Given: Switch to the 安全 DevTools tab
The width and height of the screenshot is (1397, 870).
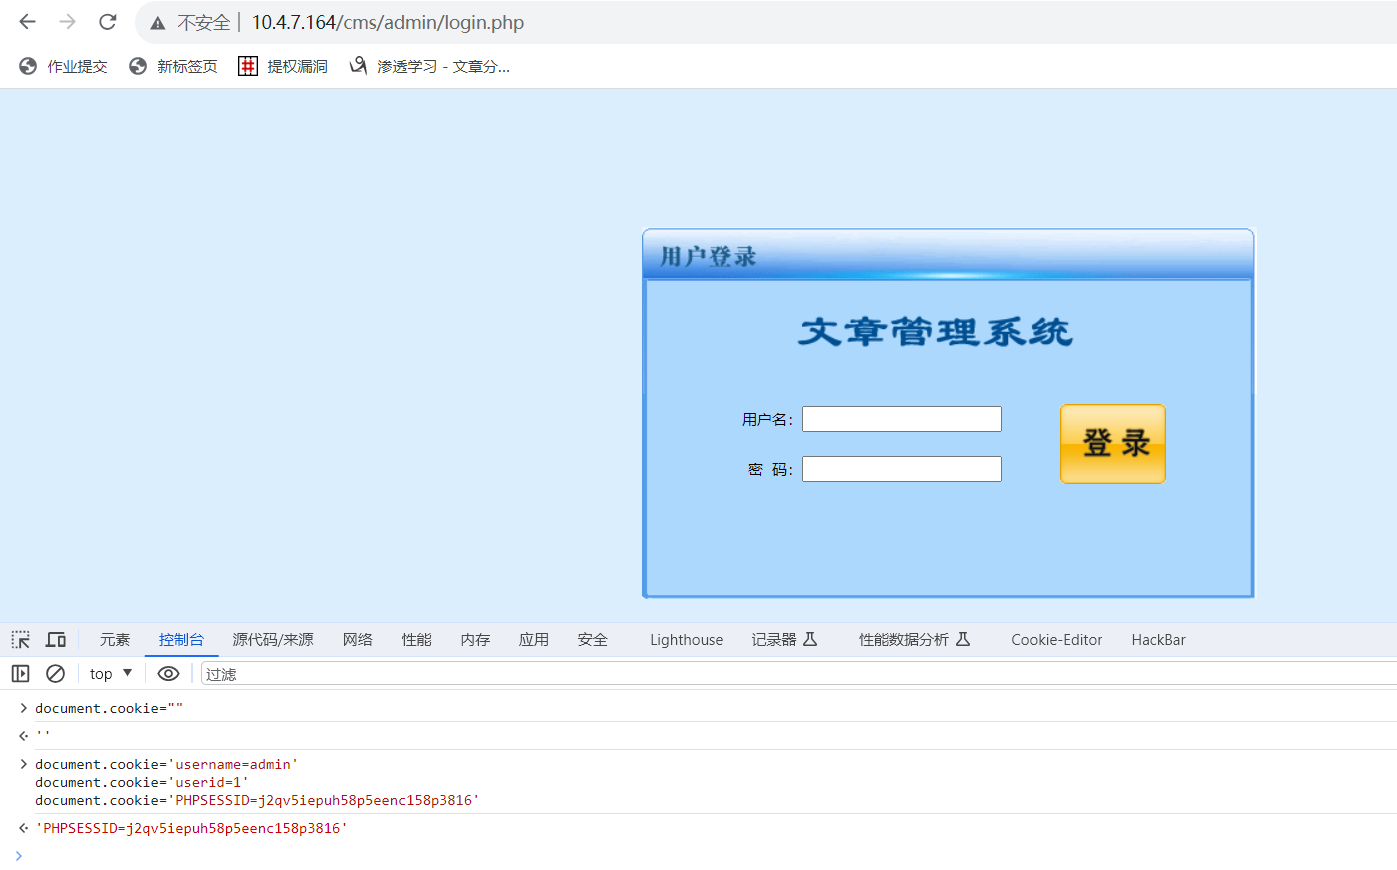Looking at the screenshot, I should [x=592, y=640].
